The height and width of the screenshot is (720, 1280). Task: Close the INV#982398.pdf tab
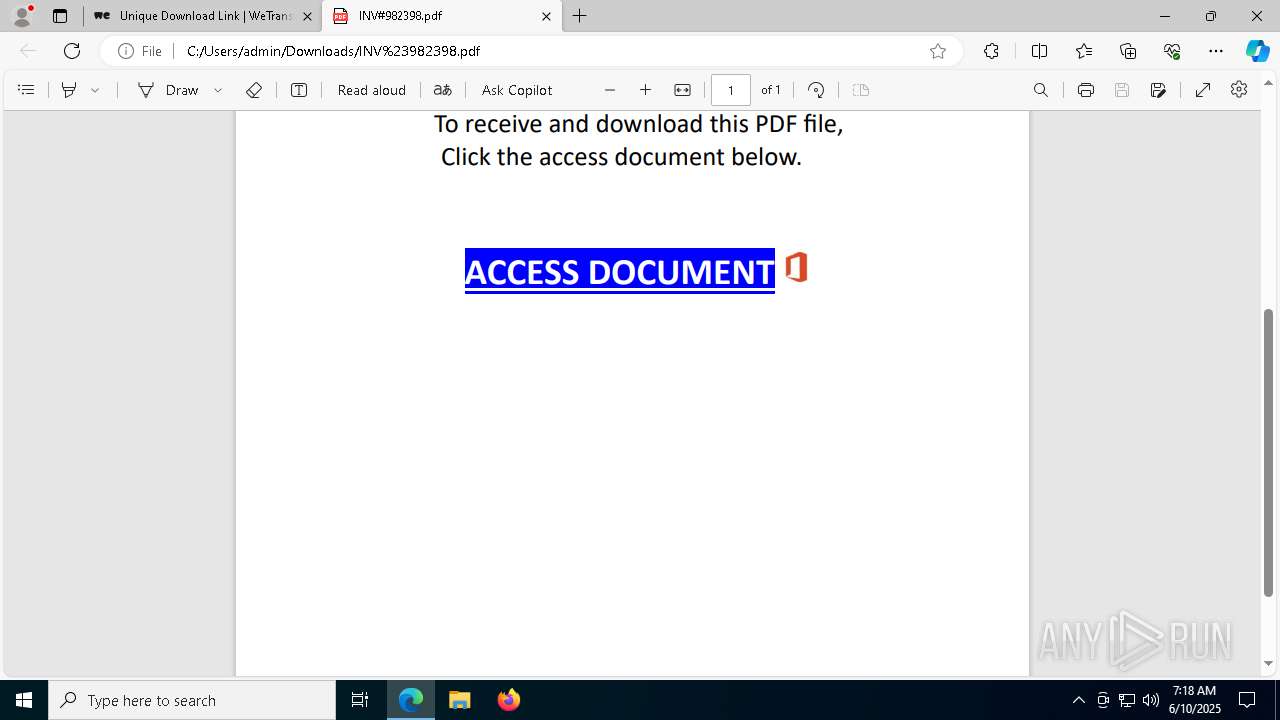pos(546,16)
